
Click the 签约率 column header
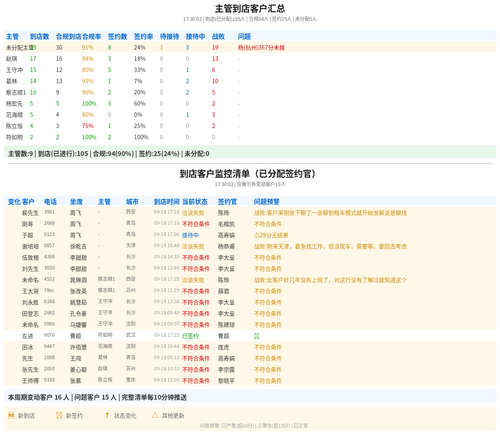pyautogui.click(x=143, y=36)
